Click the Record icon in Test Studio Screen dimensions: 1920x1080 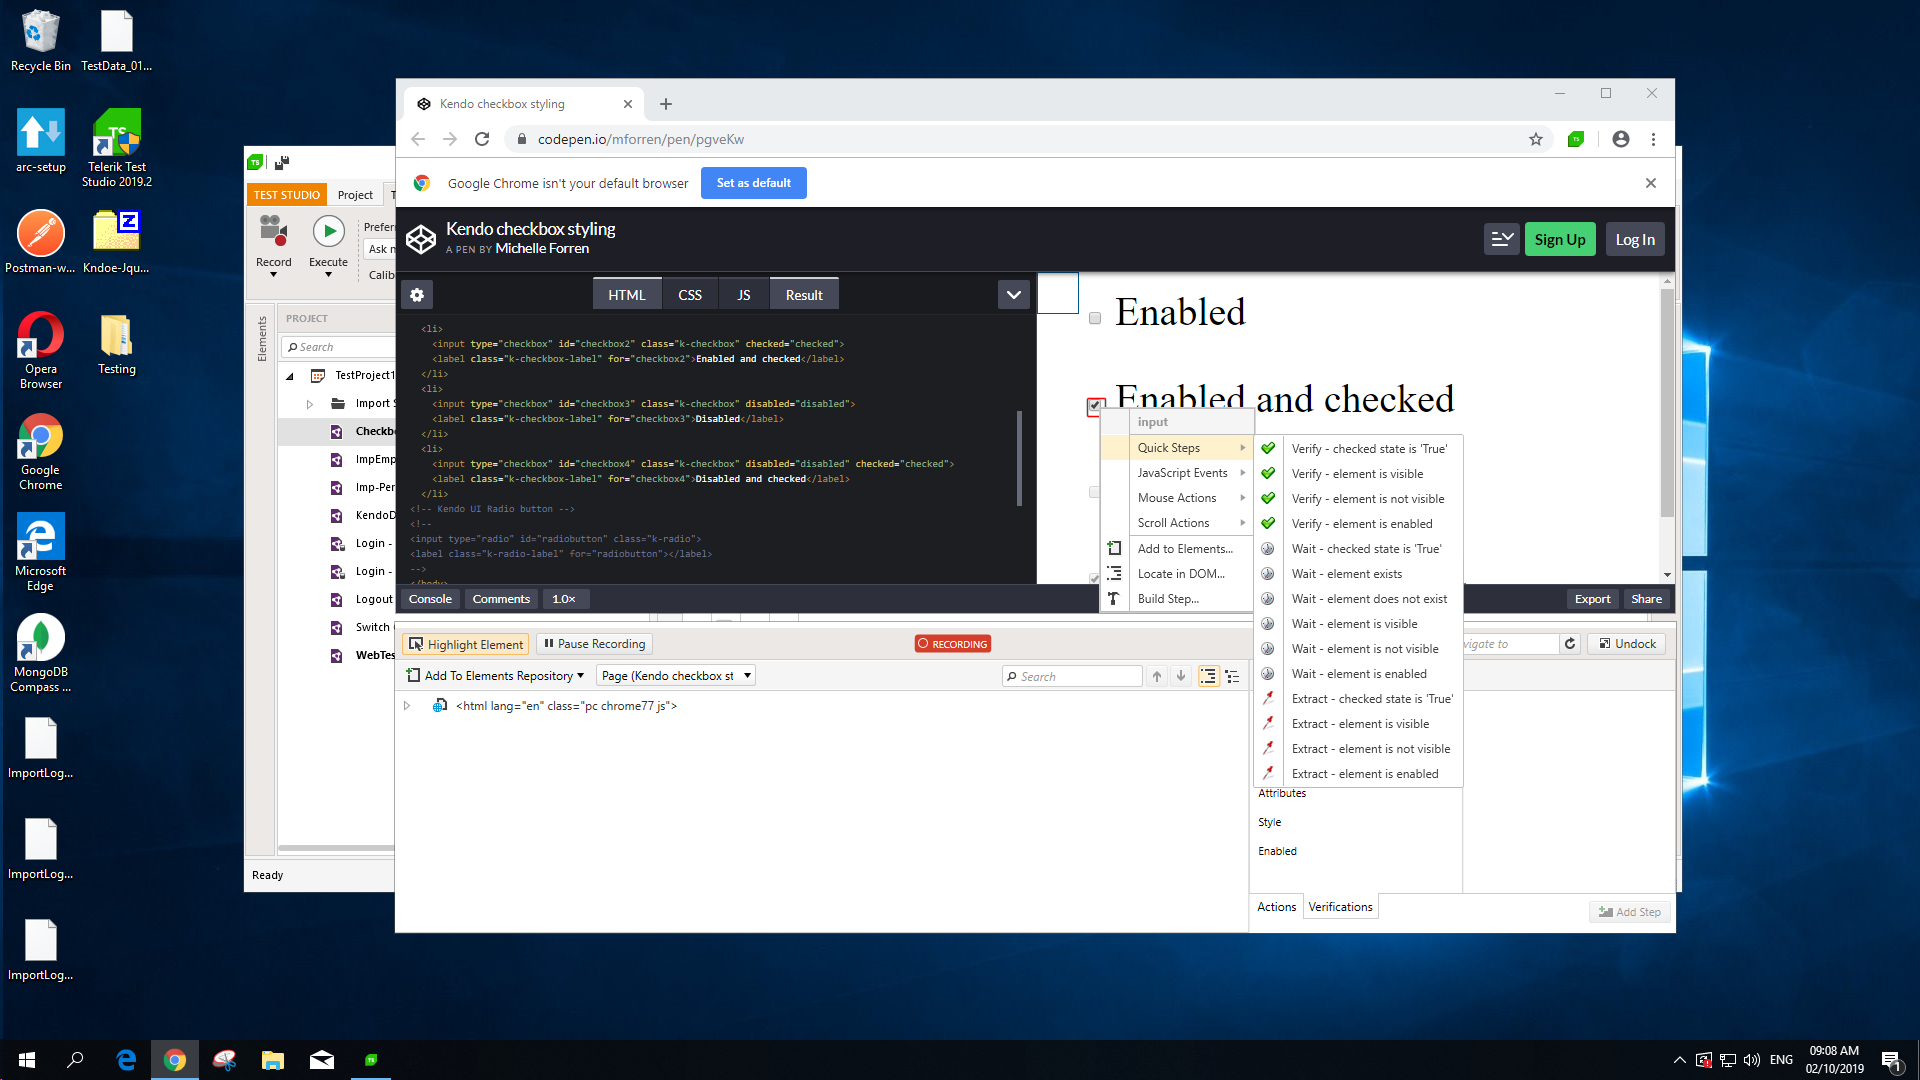273,232
